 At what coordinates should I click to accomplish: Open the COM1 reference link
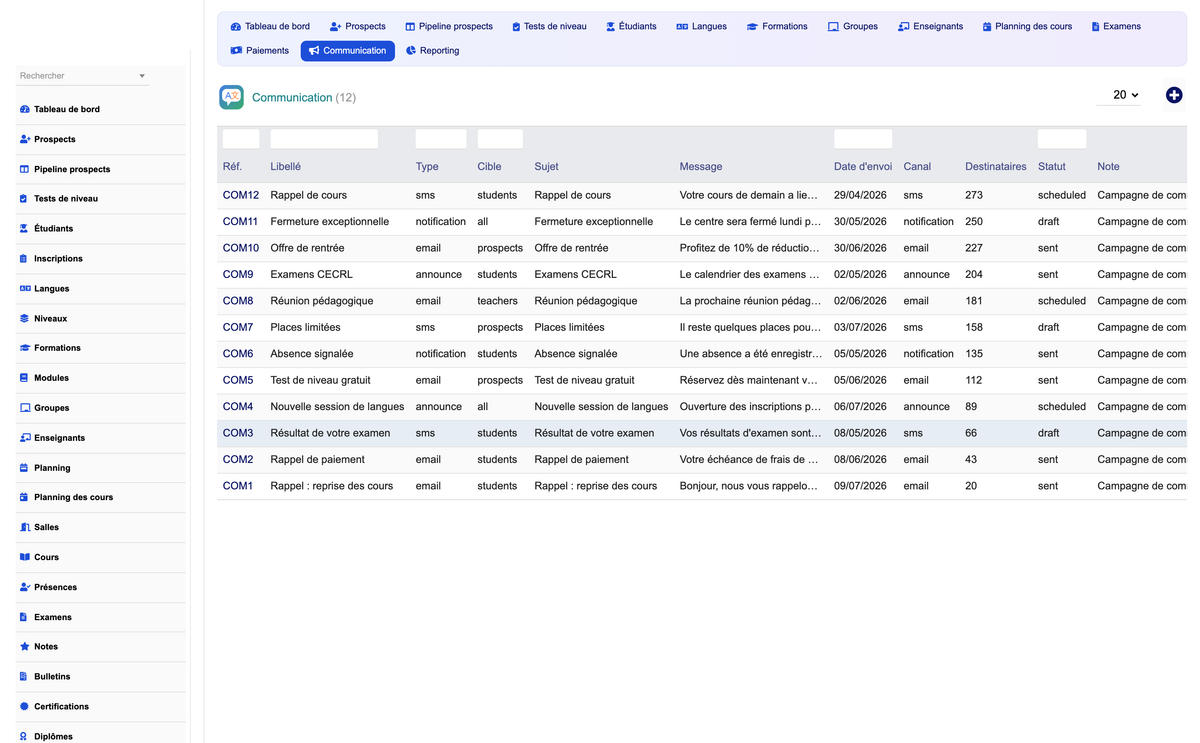click(x=238, y=486)
